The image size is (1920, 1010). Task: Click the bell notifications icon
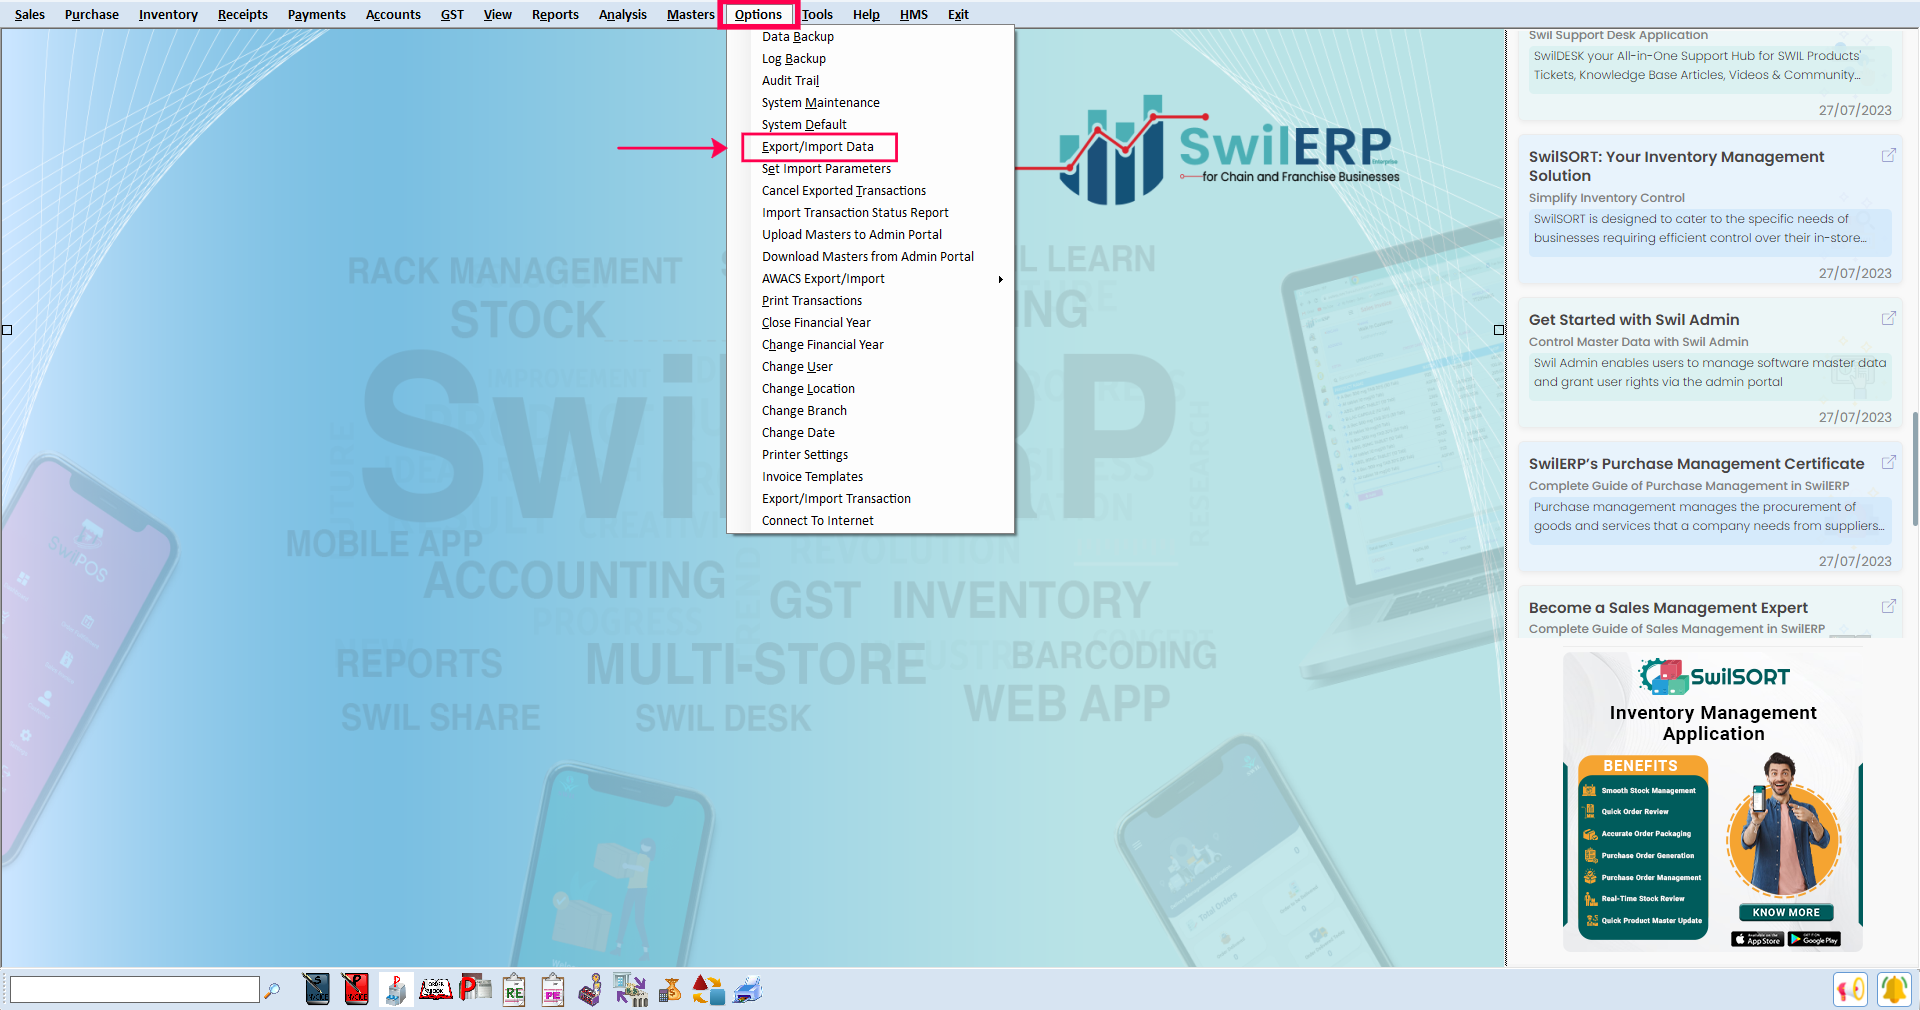tap(1894, 990)
